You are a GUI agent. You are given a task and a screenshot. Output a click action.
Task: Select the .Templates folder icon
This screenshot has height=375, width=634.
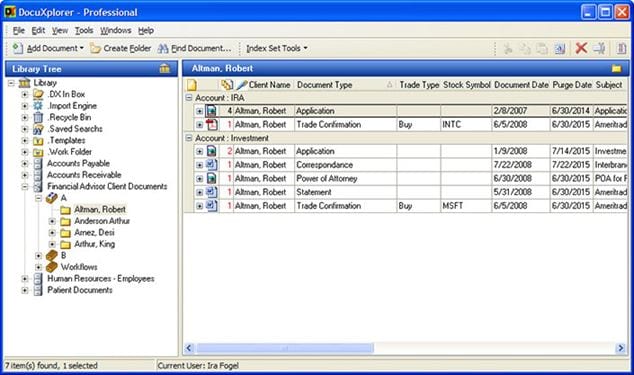tap(38, 141)
